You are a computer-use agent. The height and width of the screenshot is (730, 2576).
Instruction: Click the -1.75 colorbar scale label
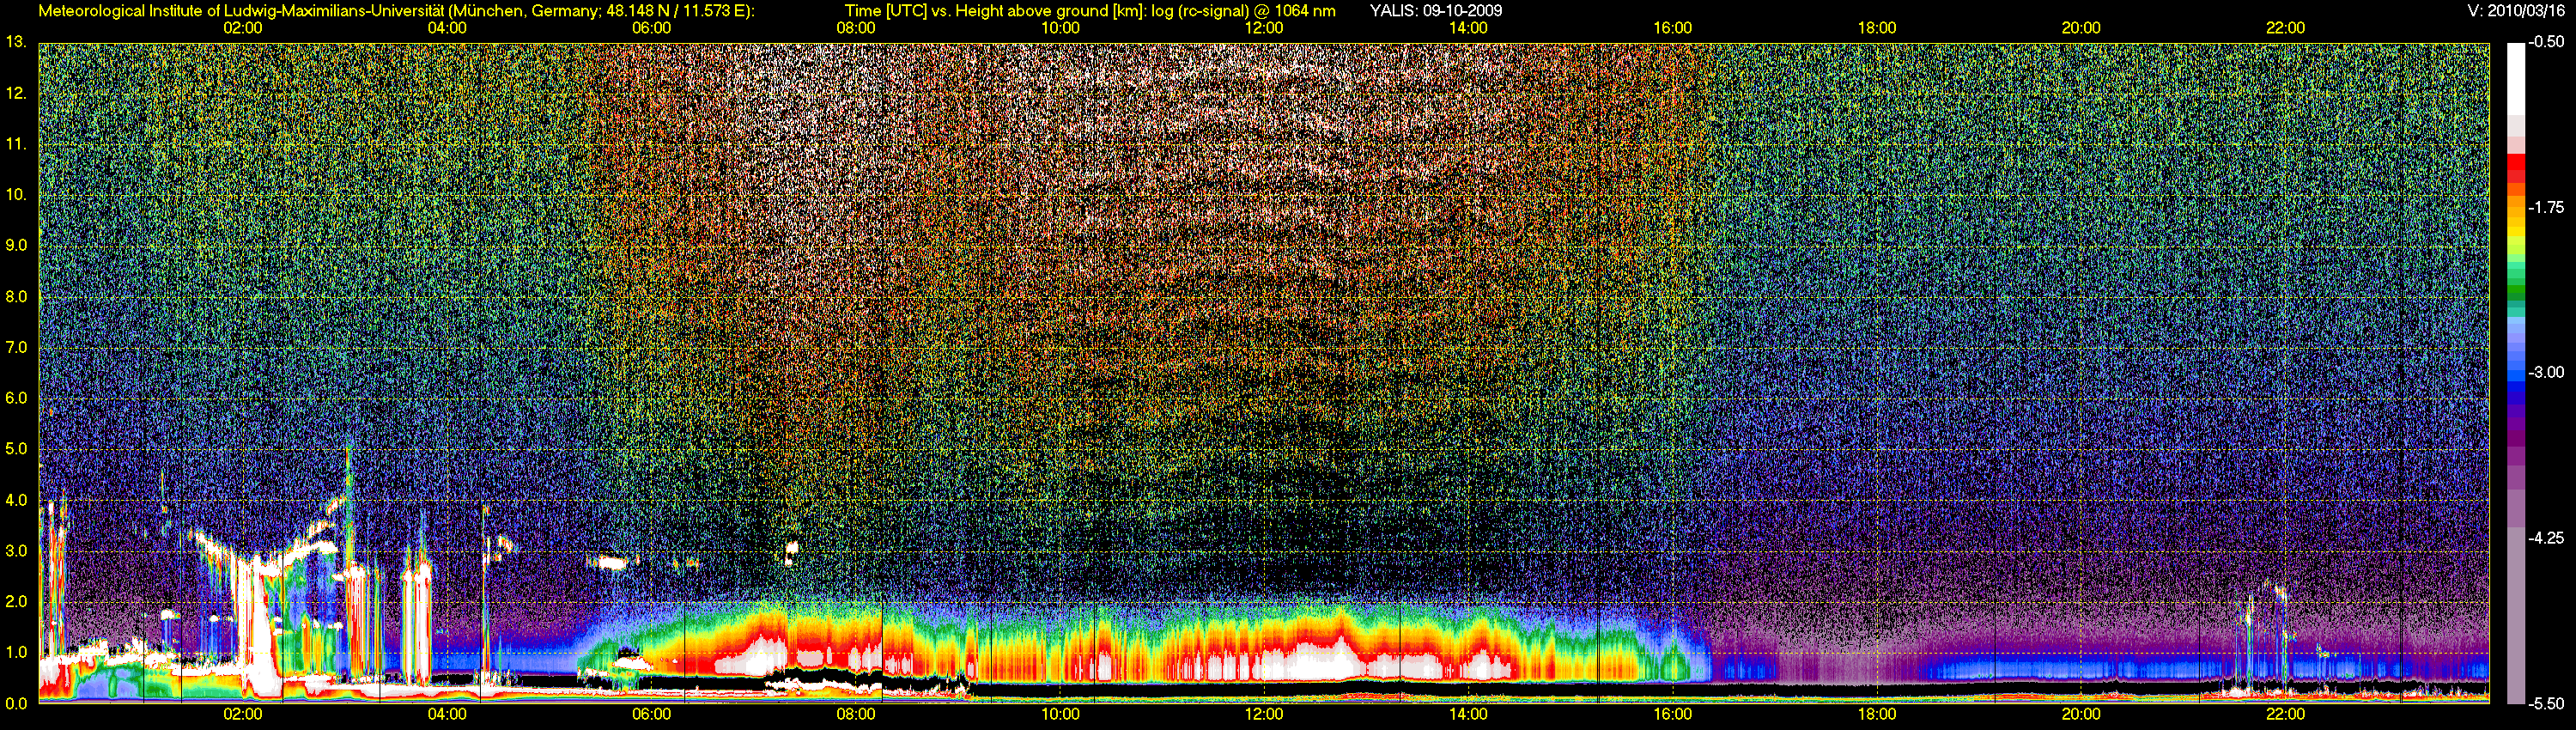[x=2546, y=208]
